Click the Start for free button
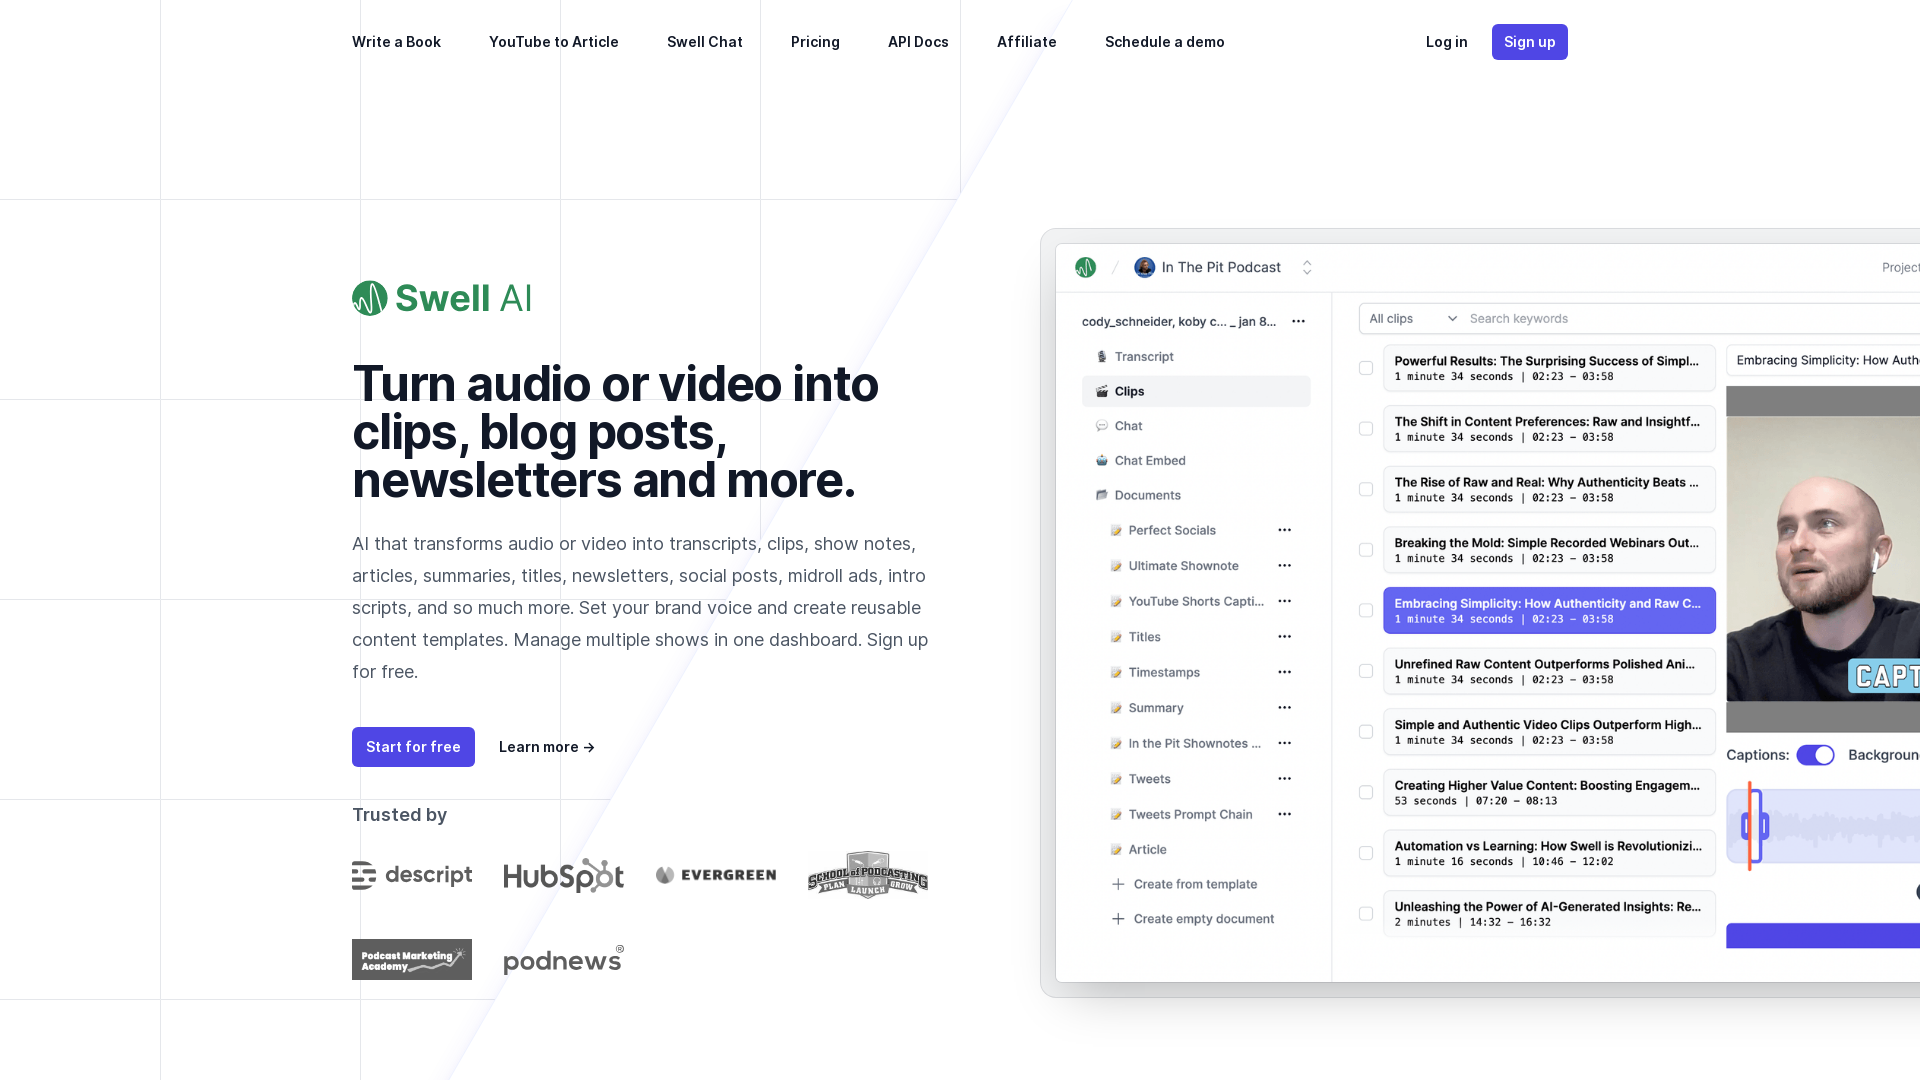 [413, 747]
